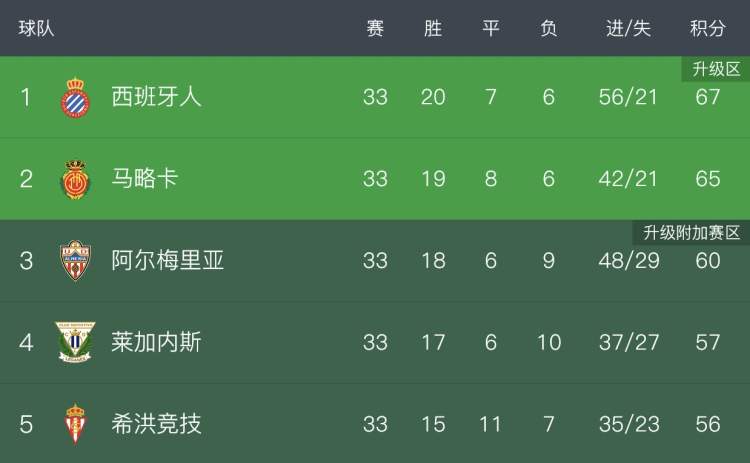
Task: Click the 赛 column header
Action: pyautogui.click(x=375, y=28)
